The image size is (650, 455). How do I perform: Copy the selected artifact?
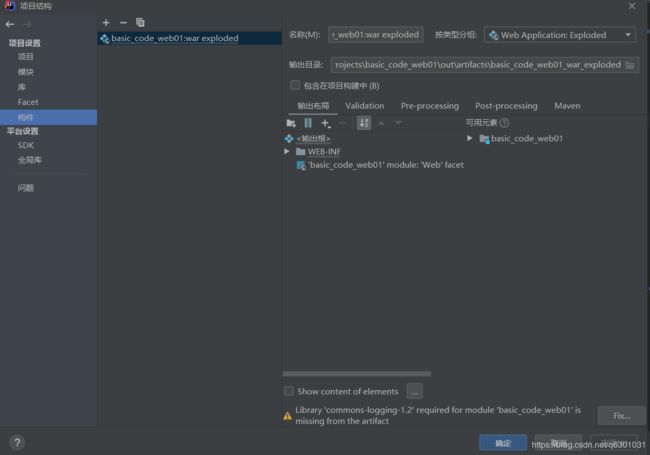pyautogui.click(x=140, y=22)
